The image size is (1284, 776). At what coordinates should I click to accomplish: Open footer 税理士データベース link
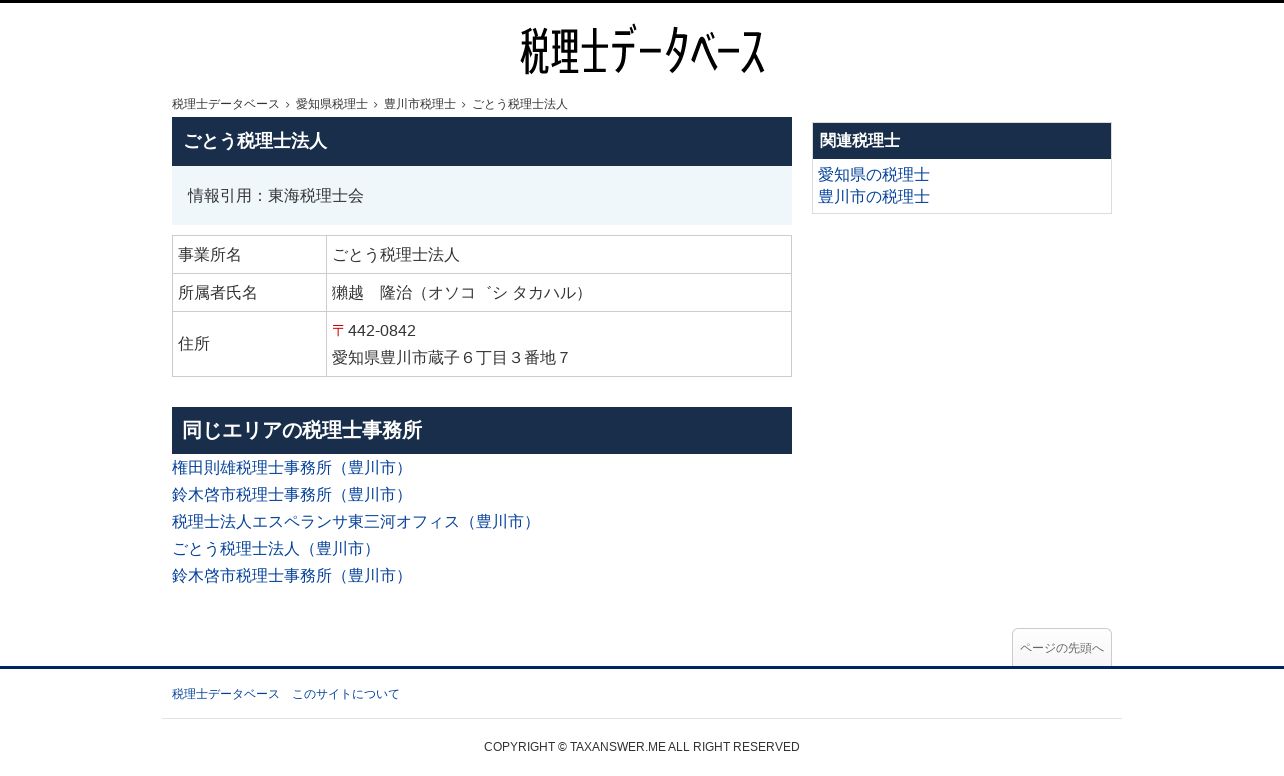[x=226, y=694]
